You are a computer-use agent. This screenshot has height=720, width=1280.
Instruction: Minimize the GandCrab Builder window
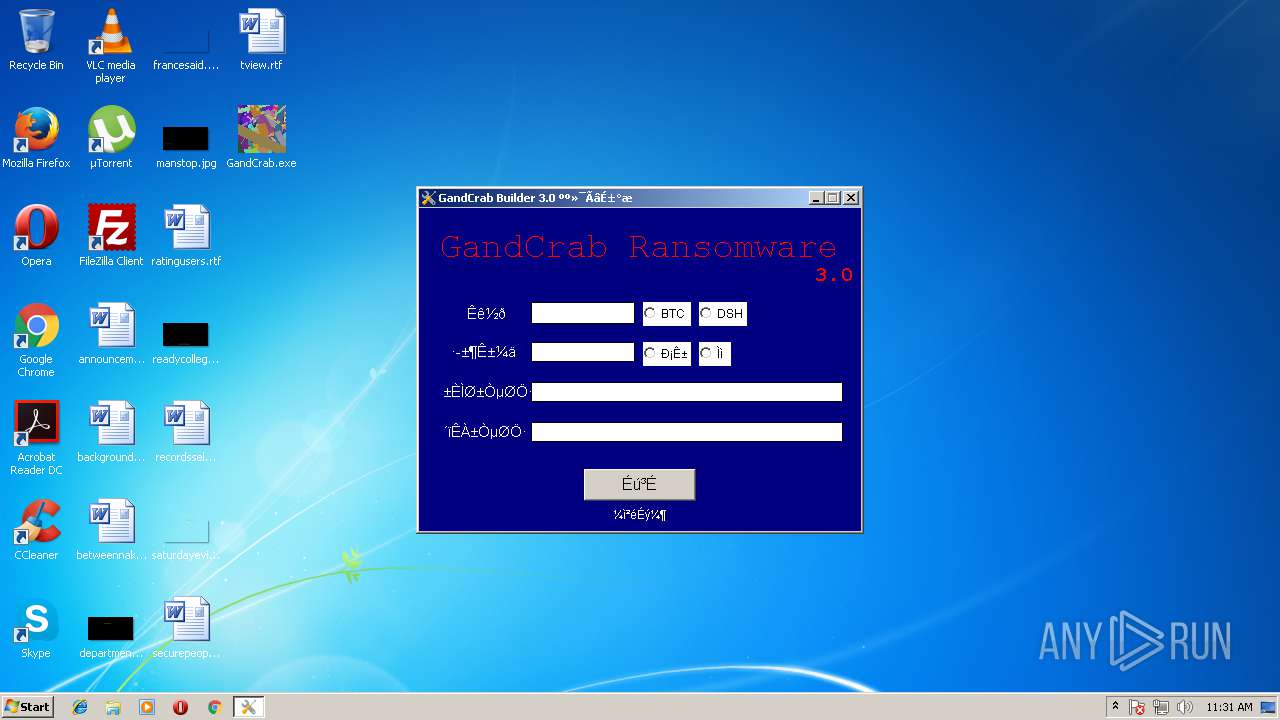(x=816, y=198)
